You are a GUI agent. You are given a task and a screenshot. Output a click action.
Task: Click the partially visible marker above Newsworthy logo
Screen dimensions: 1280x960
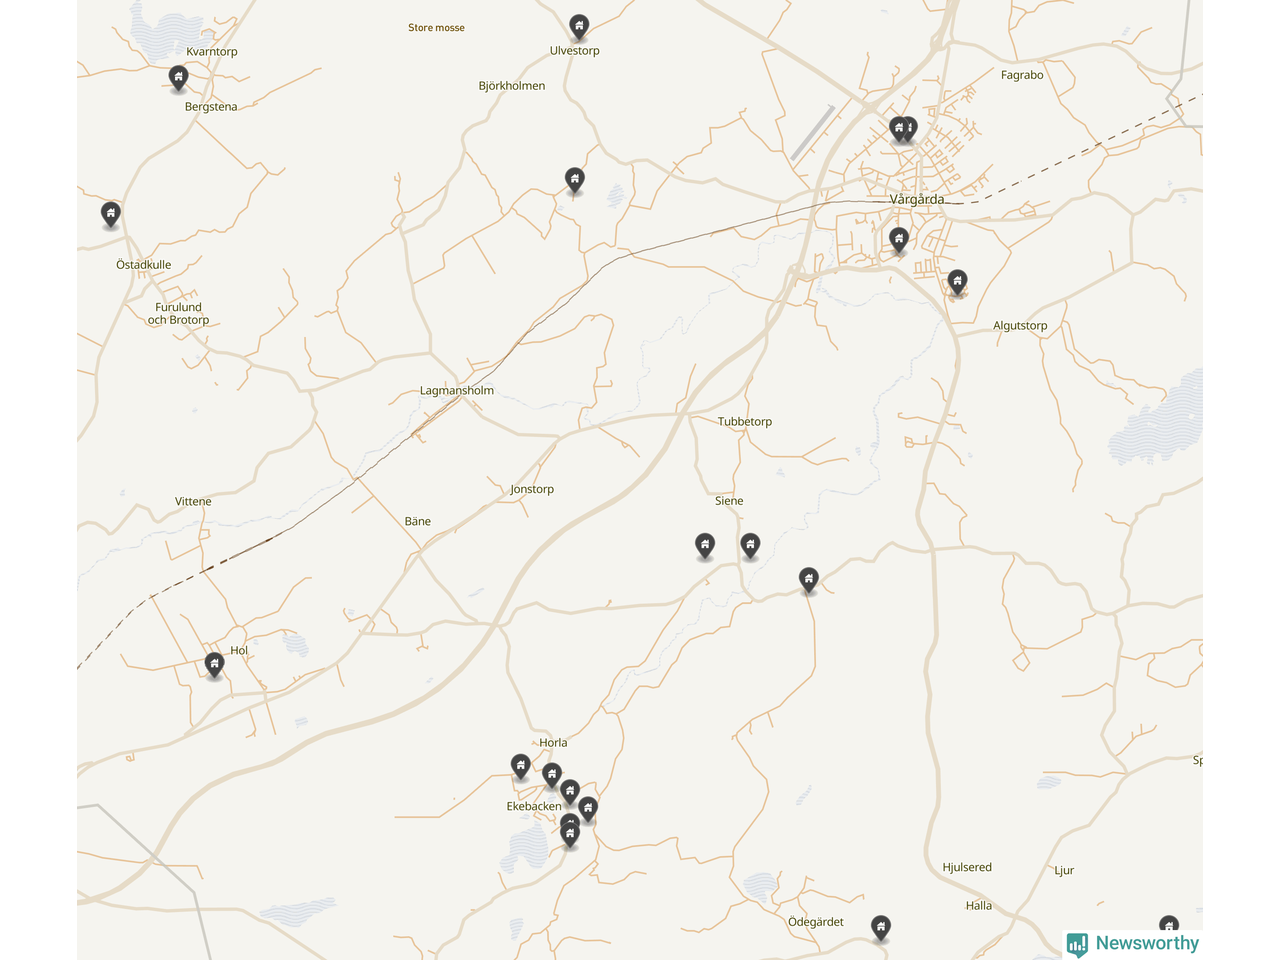pos(1168,924)
